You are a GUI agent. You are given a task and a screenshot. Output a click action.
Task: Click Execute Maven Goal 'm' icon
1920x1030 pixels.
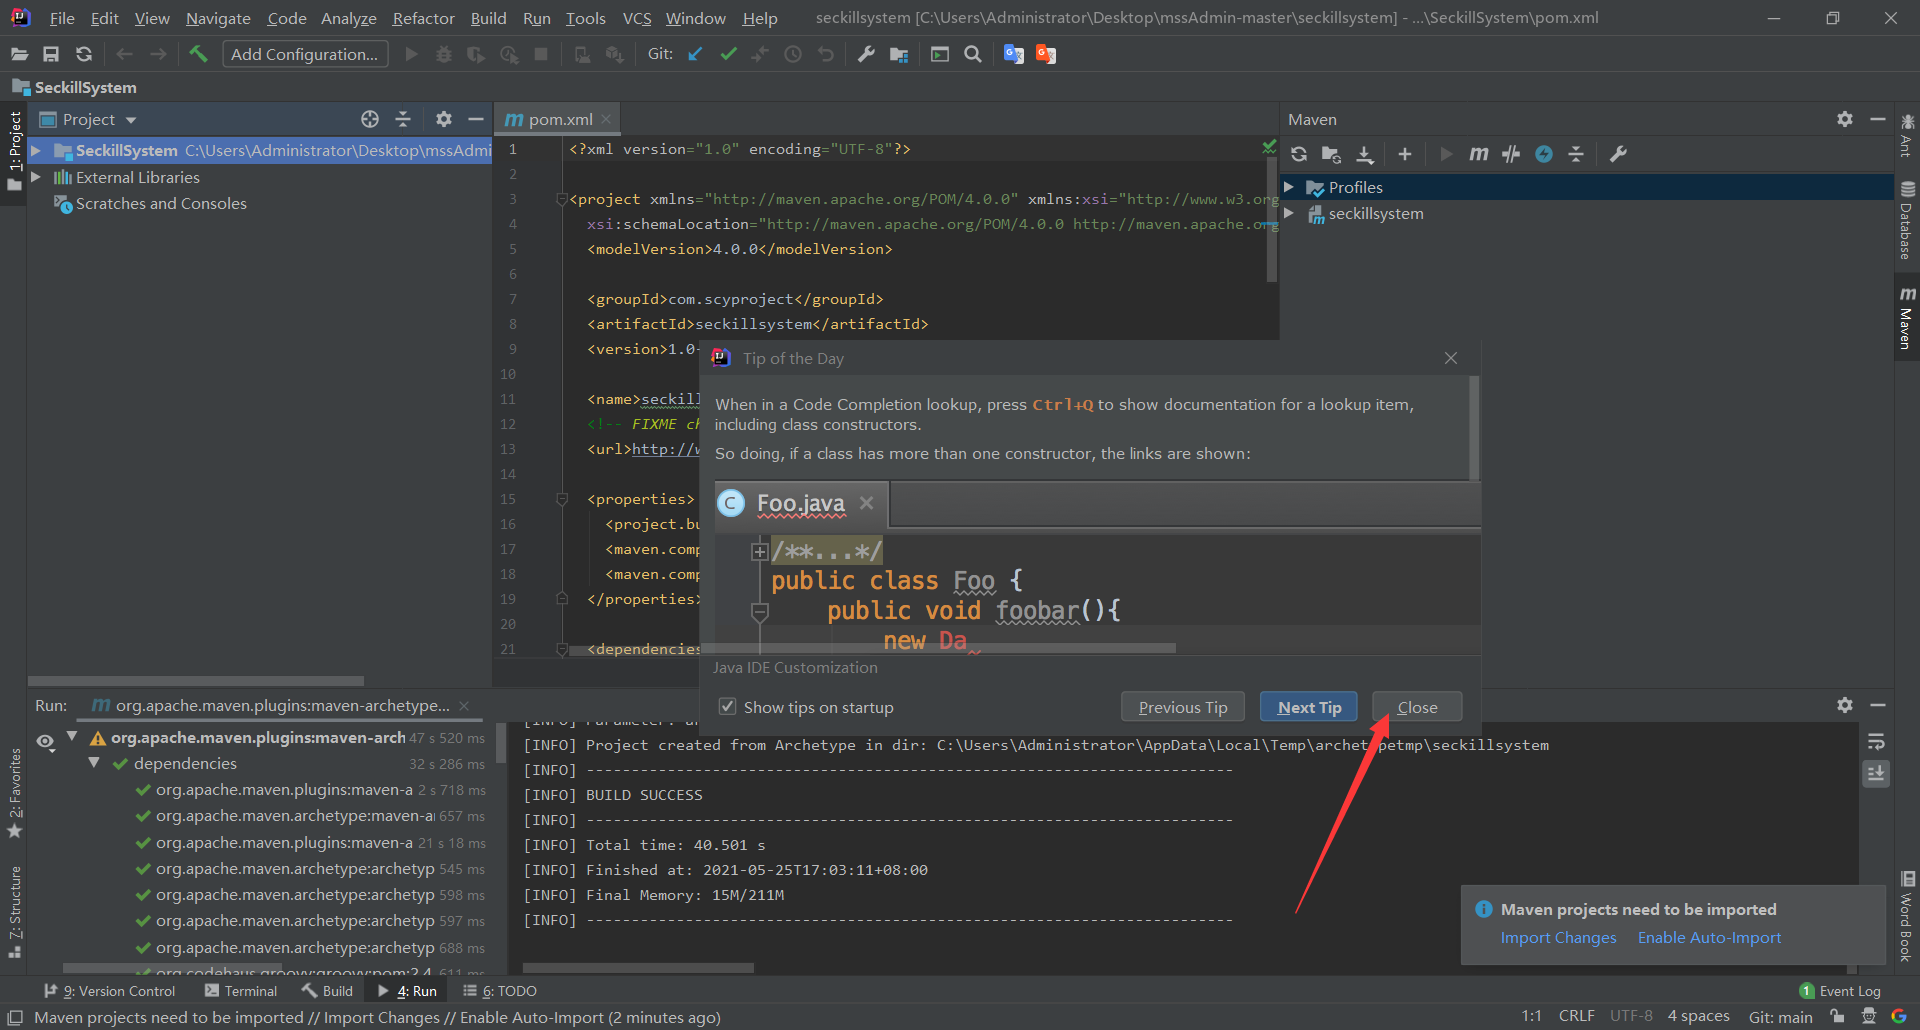coord(1478,154)
